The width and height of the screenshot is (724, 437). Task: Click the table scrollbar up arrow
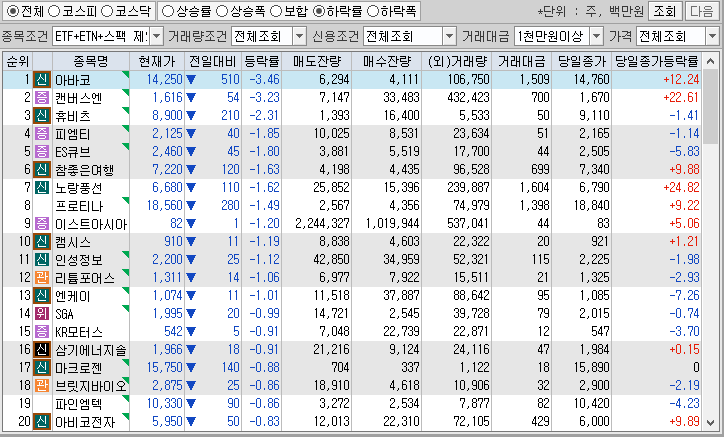(710, 61)
